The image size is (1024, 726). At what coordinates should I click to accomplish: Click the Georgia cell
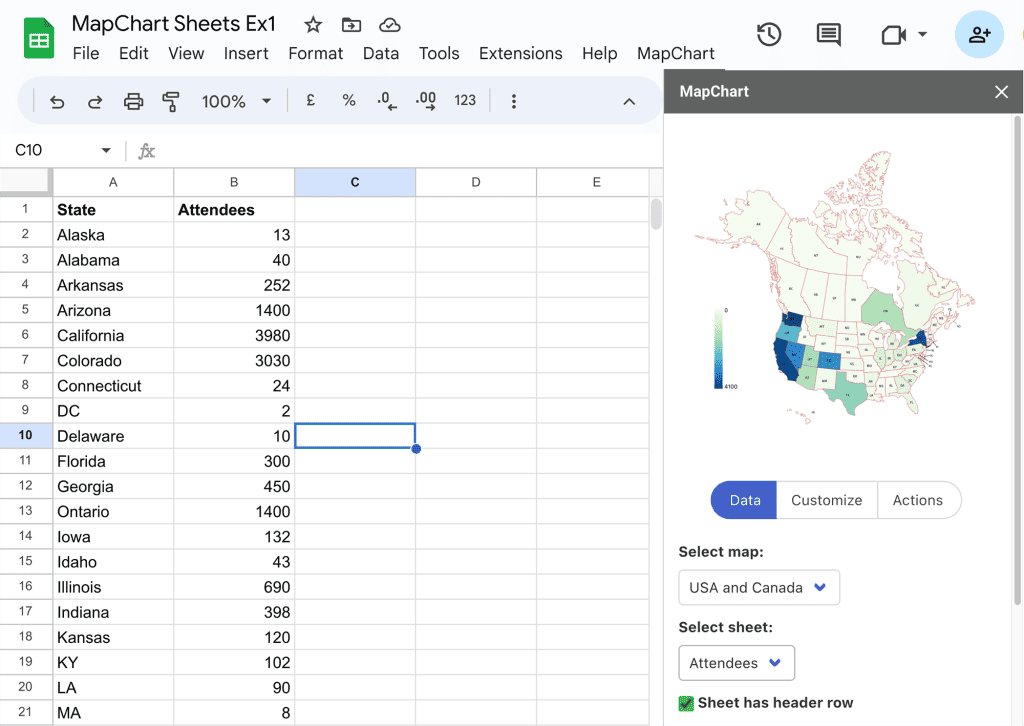click(113, 486)
